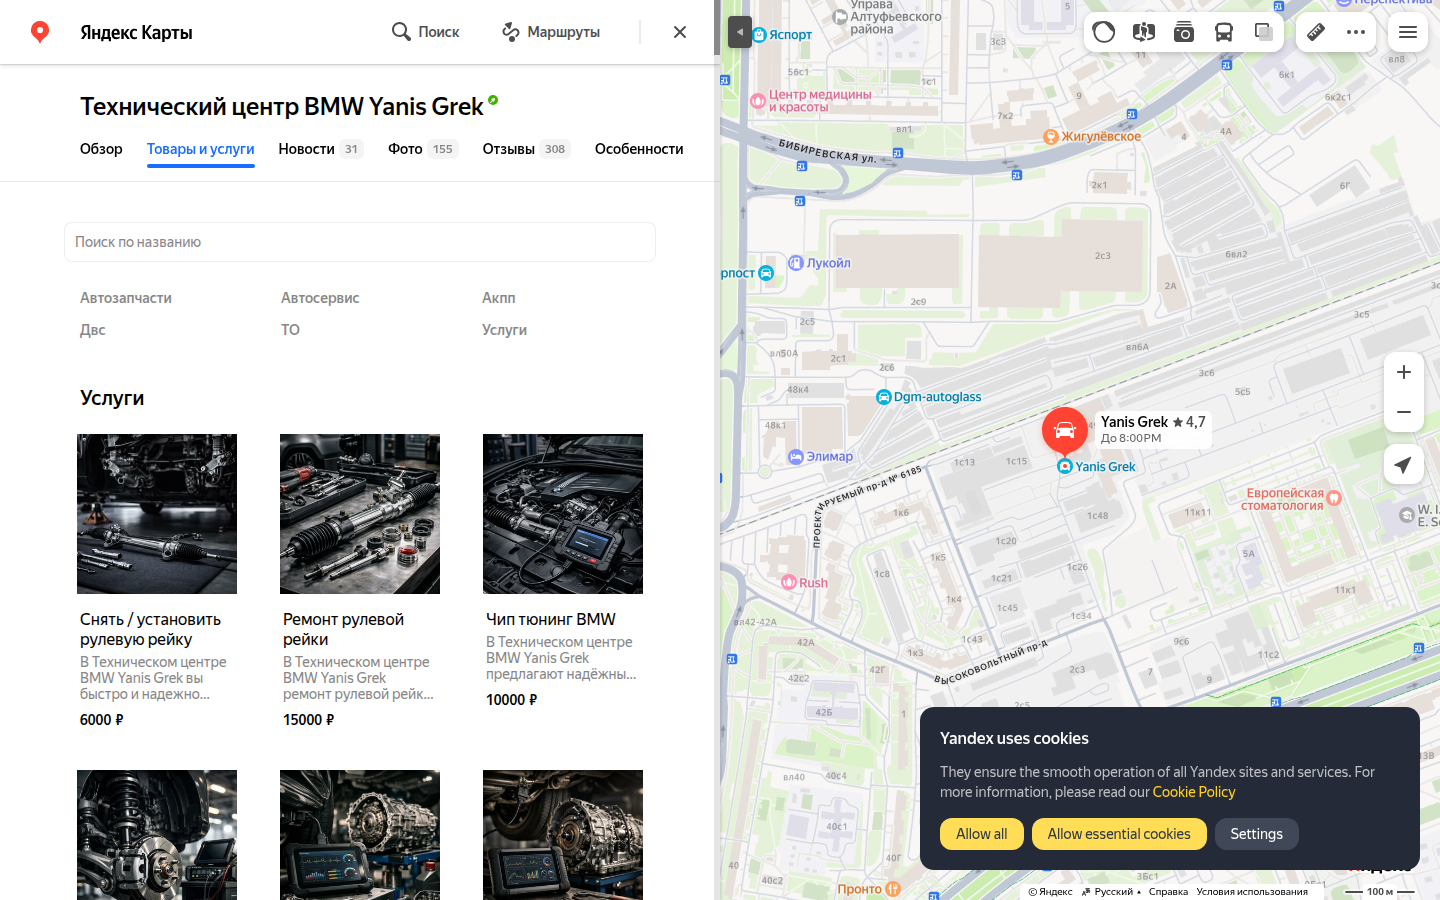Open the Отзывы reviews tab
Viewport: 1440px width, 900px height.
[526, 149]
